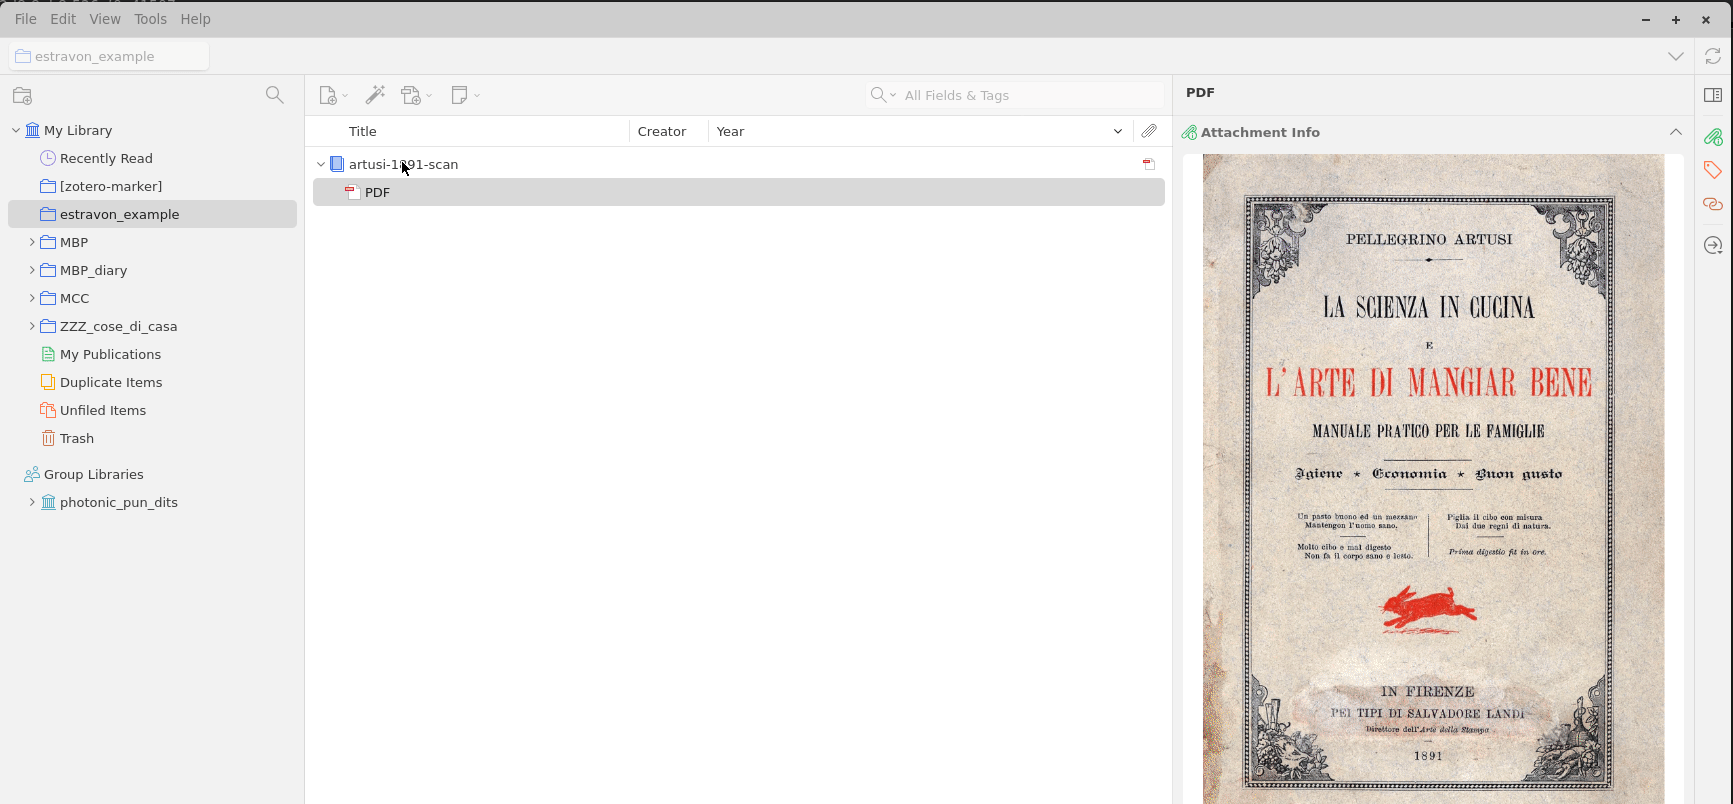Open the New Note toolbar button

[x=465, y=95]
